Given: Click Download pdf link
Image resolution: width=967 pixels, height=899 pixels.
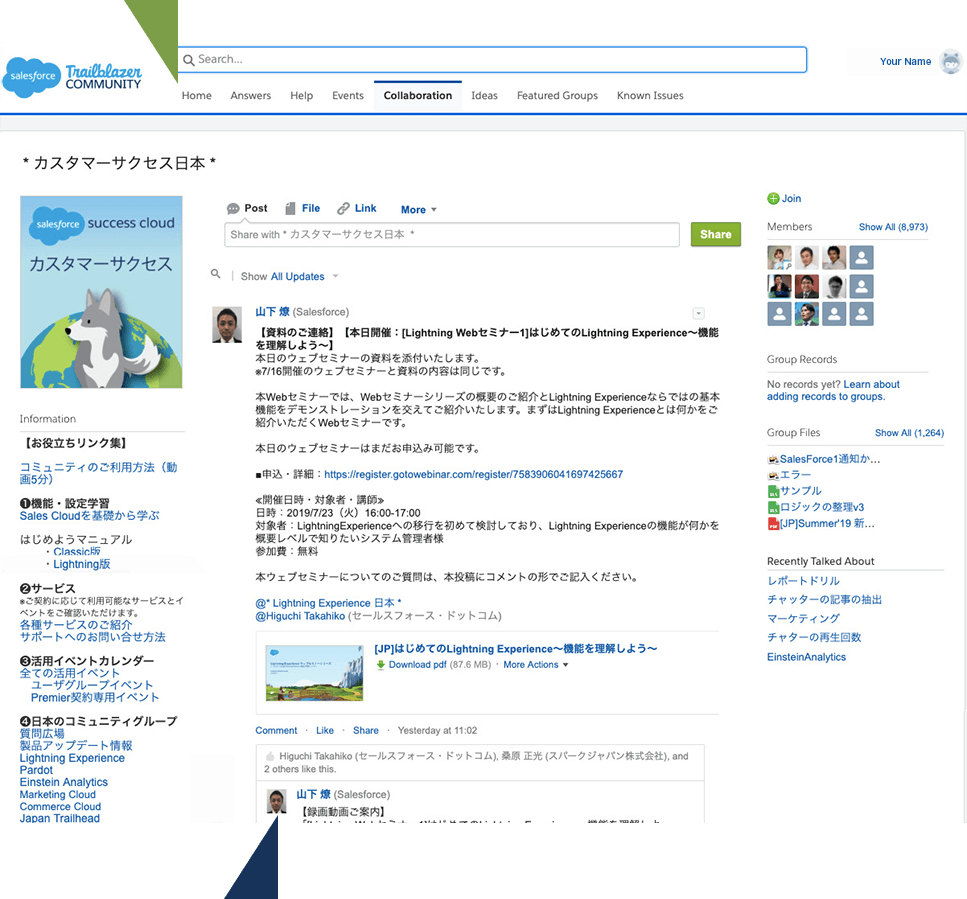Looking at the screenshot, I should click(418, 665).
